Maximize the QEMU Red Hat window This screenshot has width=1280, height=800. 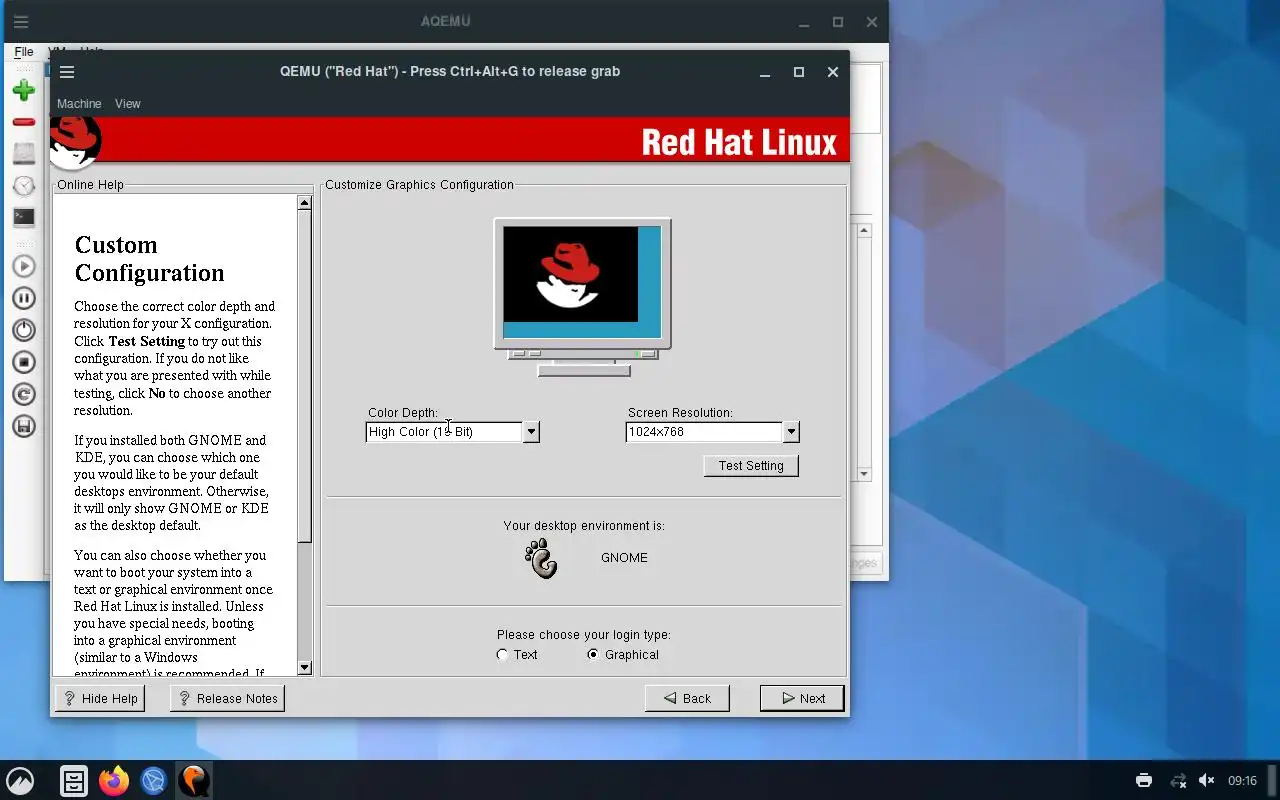pyautogui.click(x=799, y=72)
